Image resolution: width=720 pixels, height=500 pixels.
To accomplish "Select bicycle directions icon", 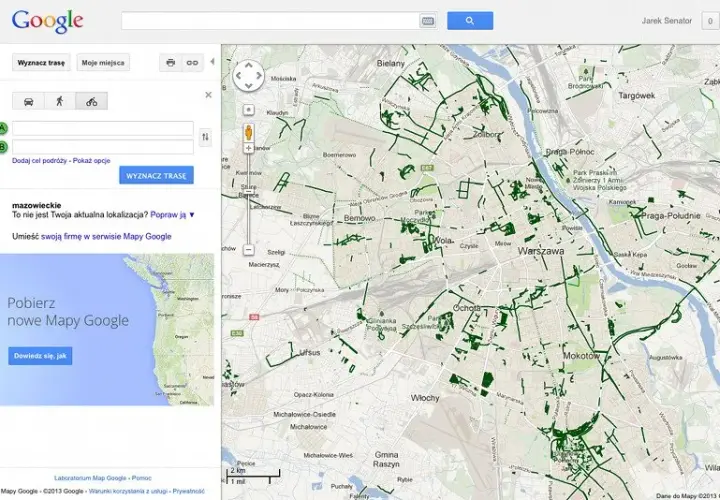I will click(x=91, y=101).
